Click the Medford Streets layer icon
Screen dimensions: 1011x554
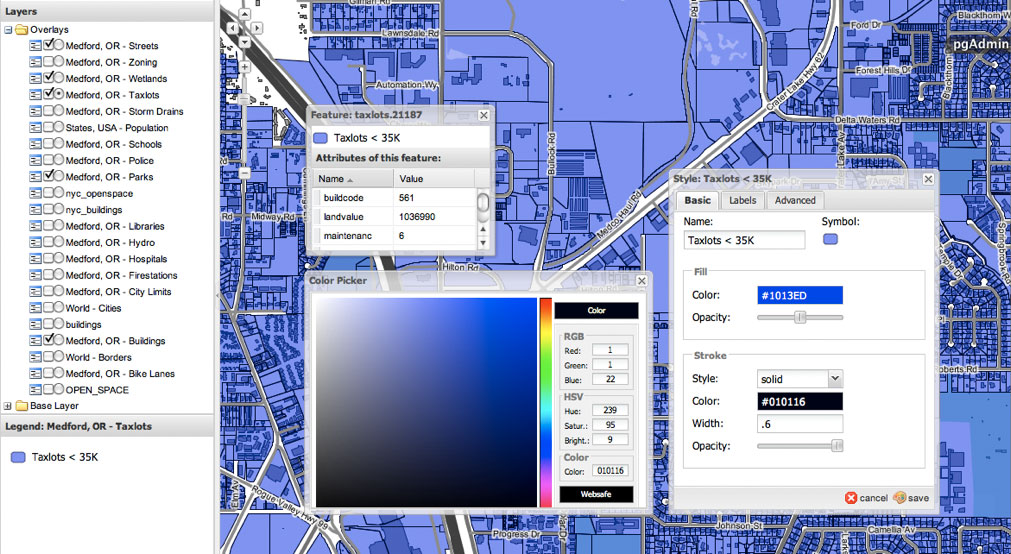click(x=36, y=46)
